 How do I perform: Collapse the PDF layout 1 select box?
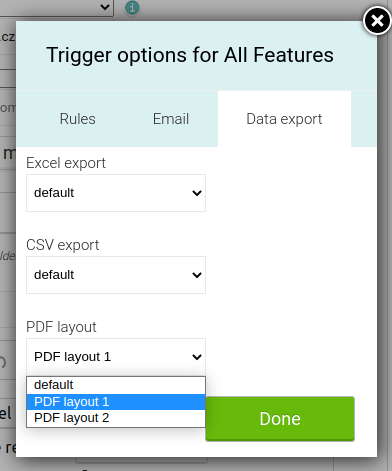(116, 357)
